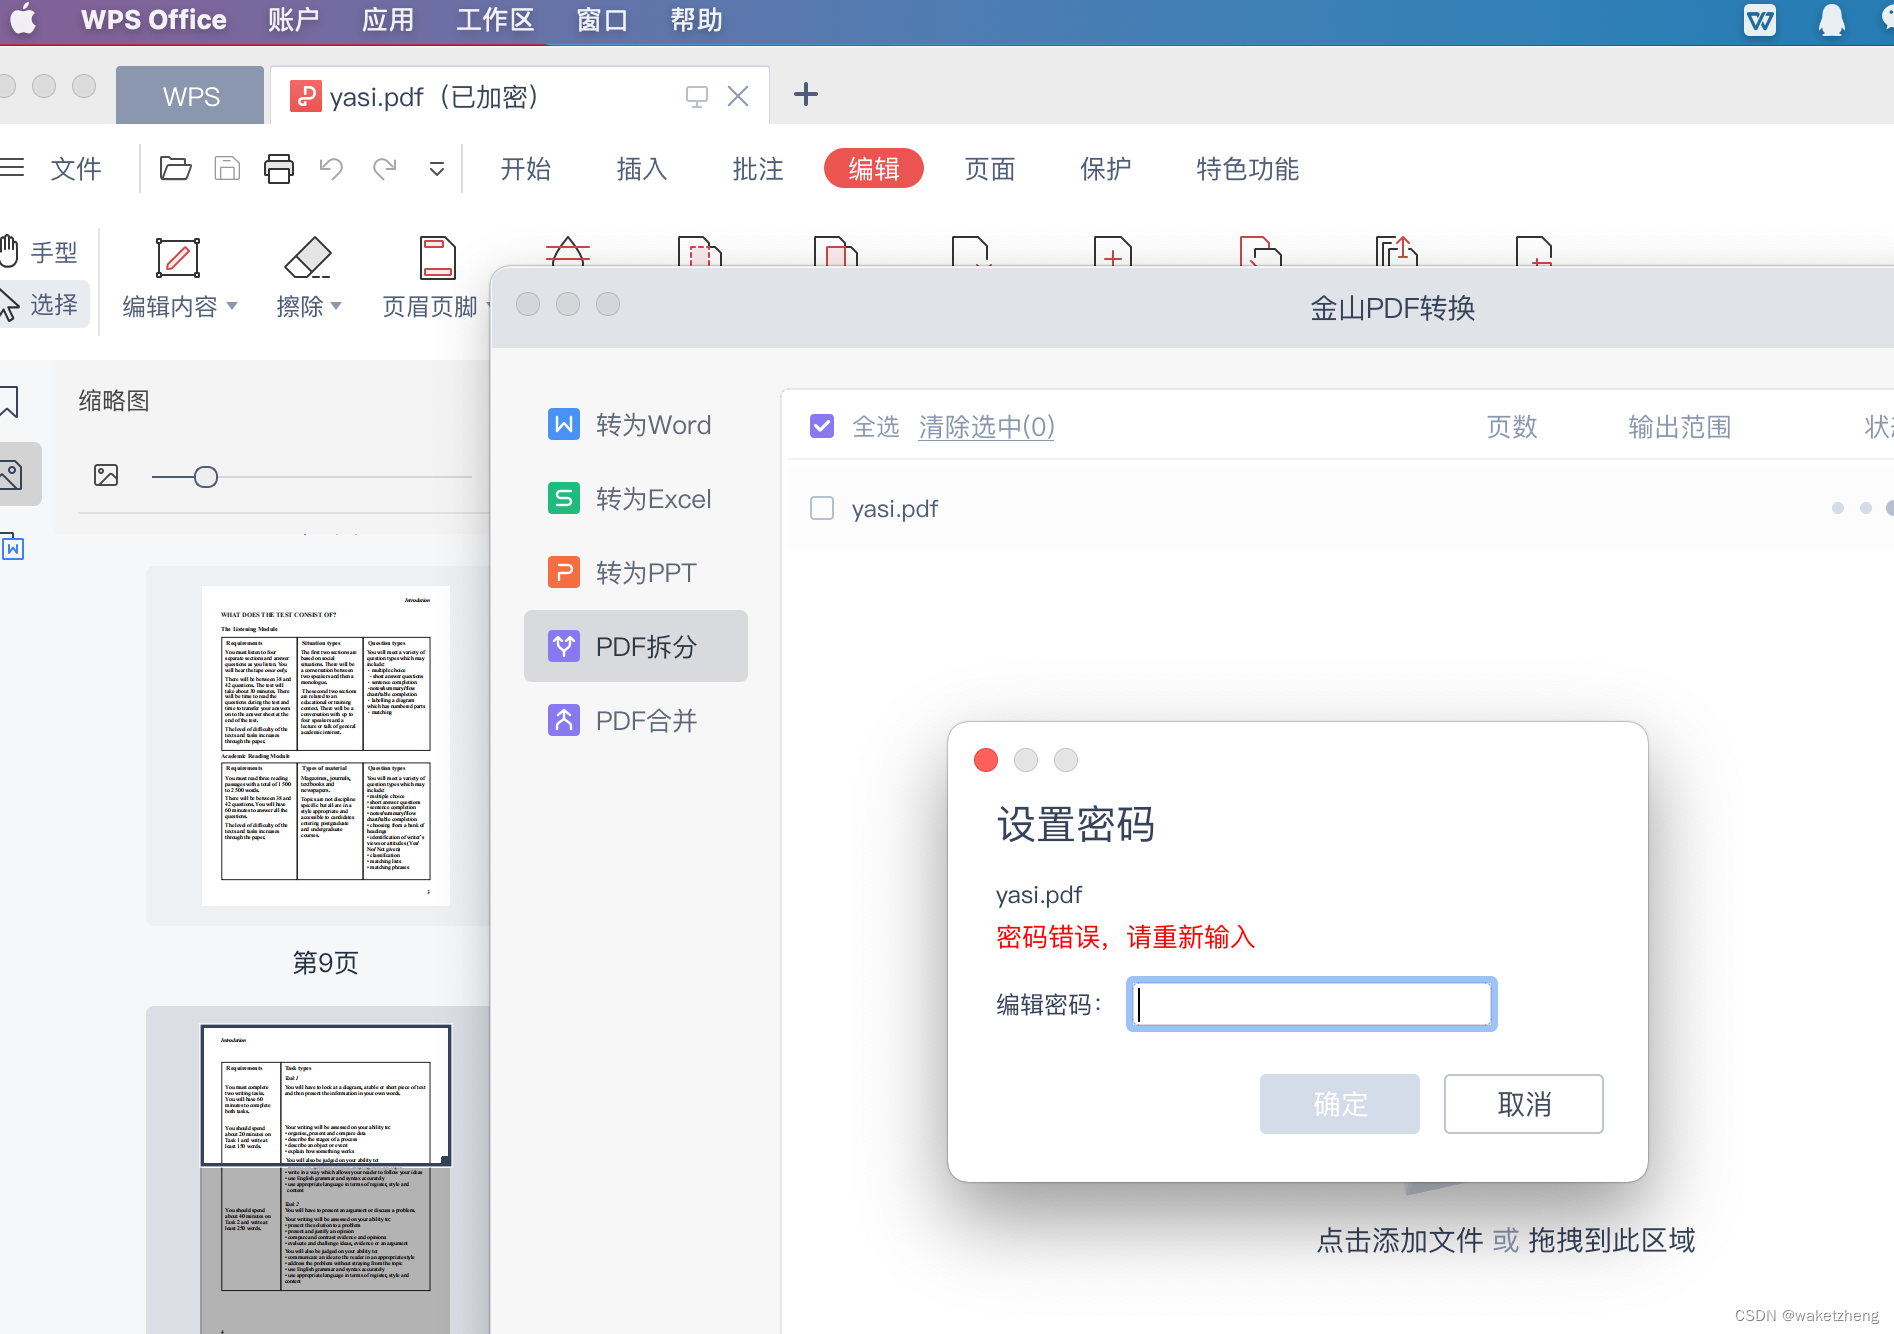Viewport: 1894px width, 1334px height.
Task: Open the 文件 menu
Action: 76,169
